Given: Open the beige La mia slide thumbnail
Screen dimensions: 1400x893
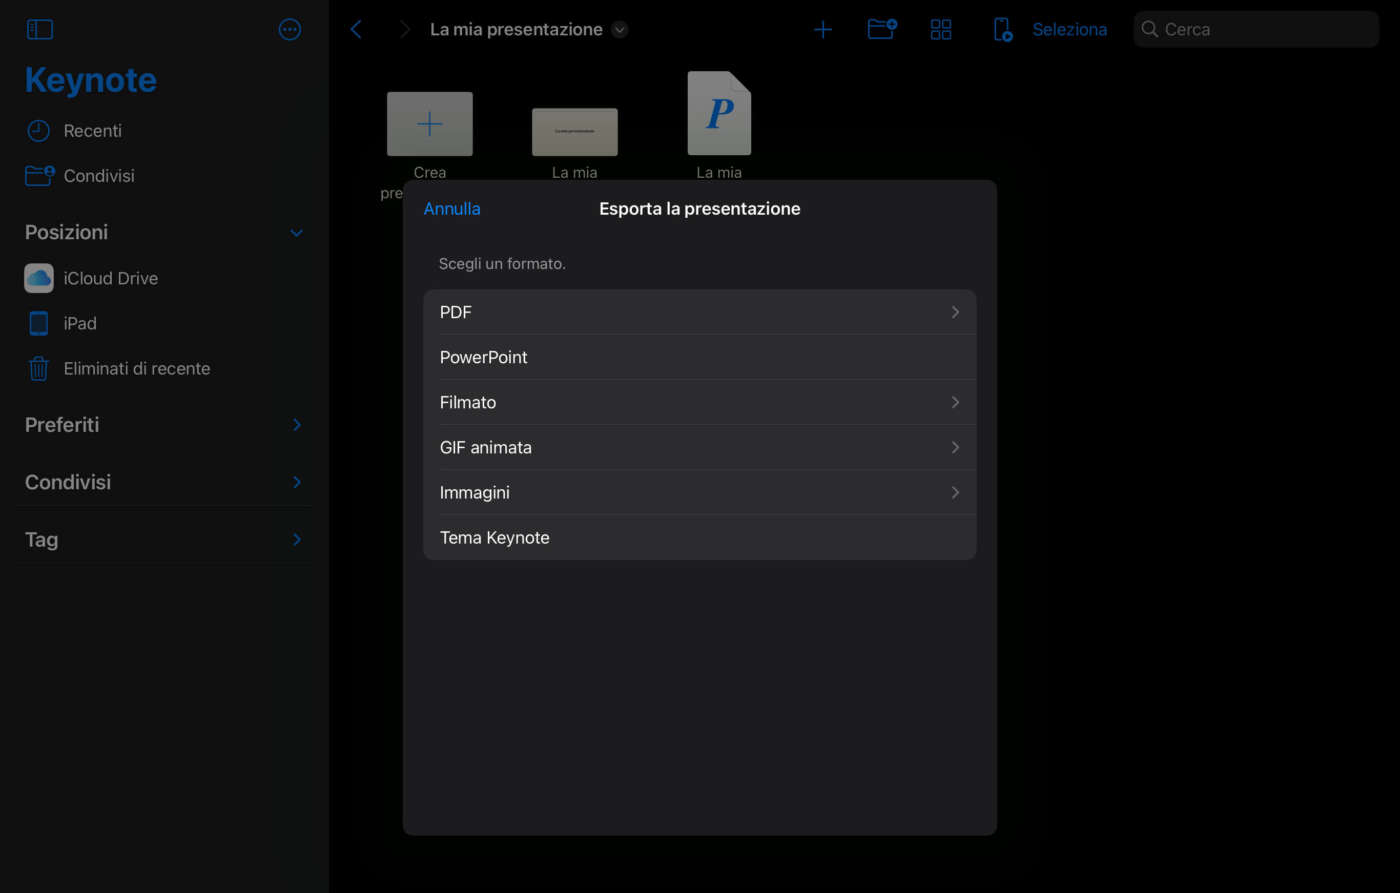Looking at the screenshot, I should click(x=575, y=132).
